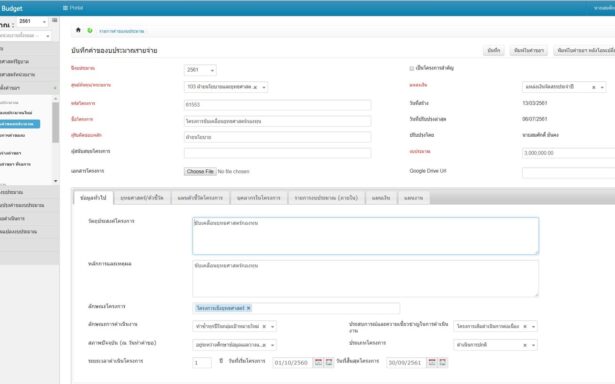Click the middle print button near the top right
The height and width of the screenshot is (384, 615).
click(529, 51)
